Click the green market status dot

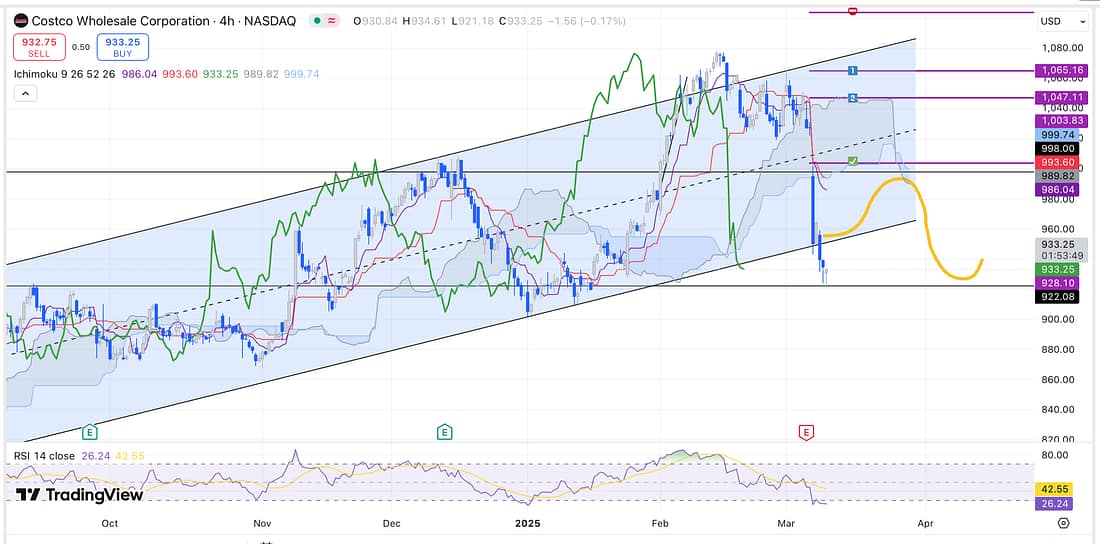[x=316, y=21]
